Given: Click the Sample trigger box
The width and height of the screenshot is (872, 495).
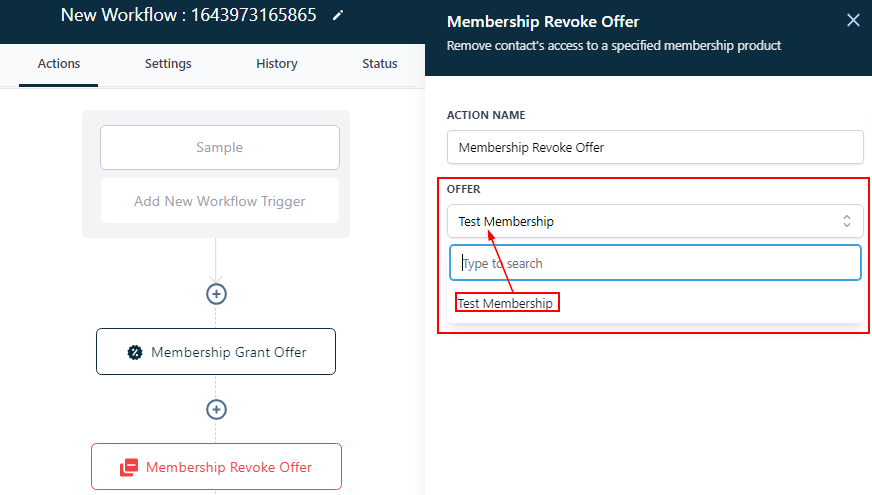Looking at the screenshot, I should tap(220, 148).
